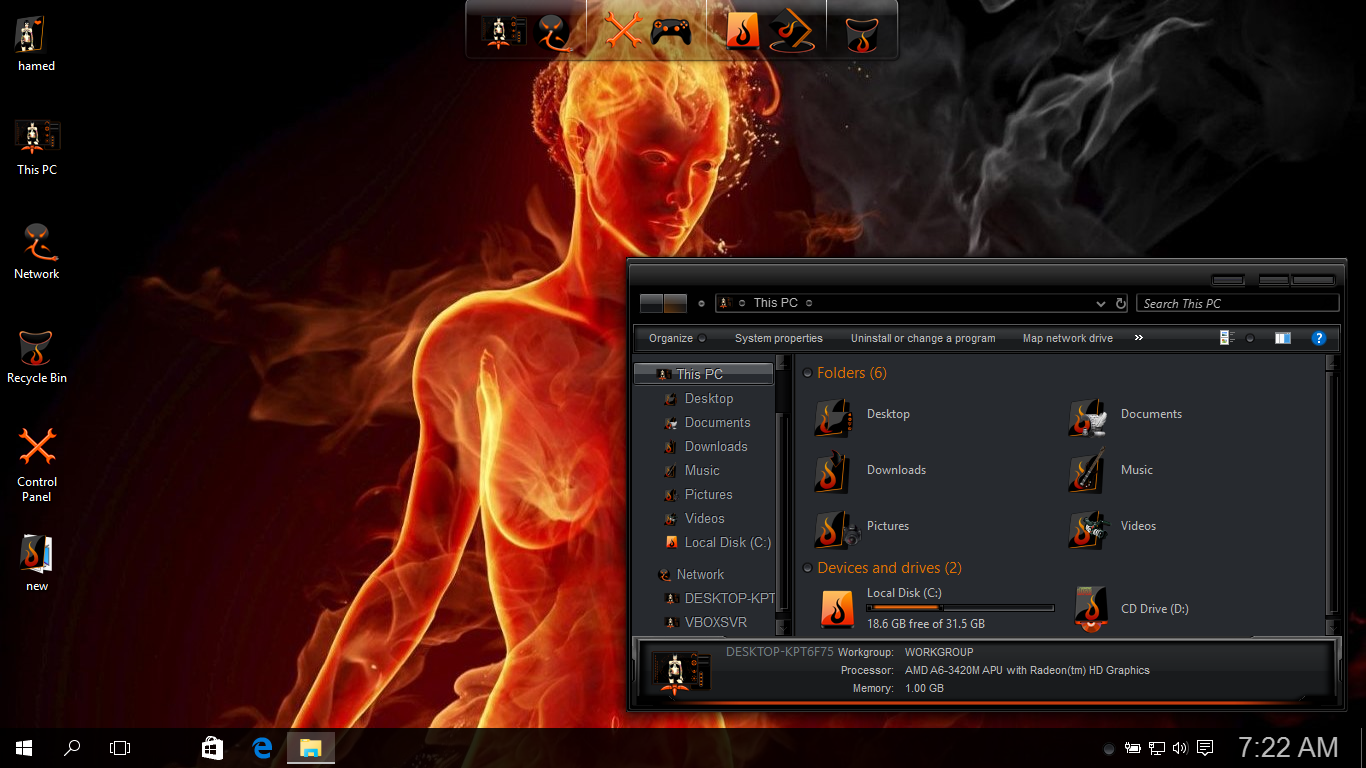Viewport: 1366px width, 768px height.
Task: Click Uninstall or change a program
Action: pyautogui.click(x=922, y=338)
